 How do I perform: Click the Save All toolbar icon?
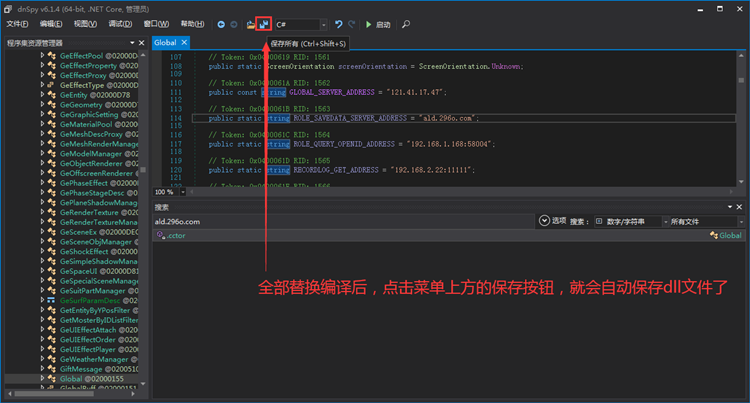tap(264, 23)
